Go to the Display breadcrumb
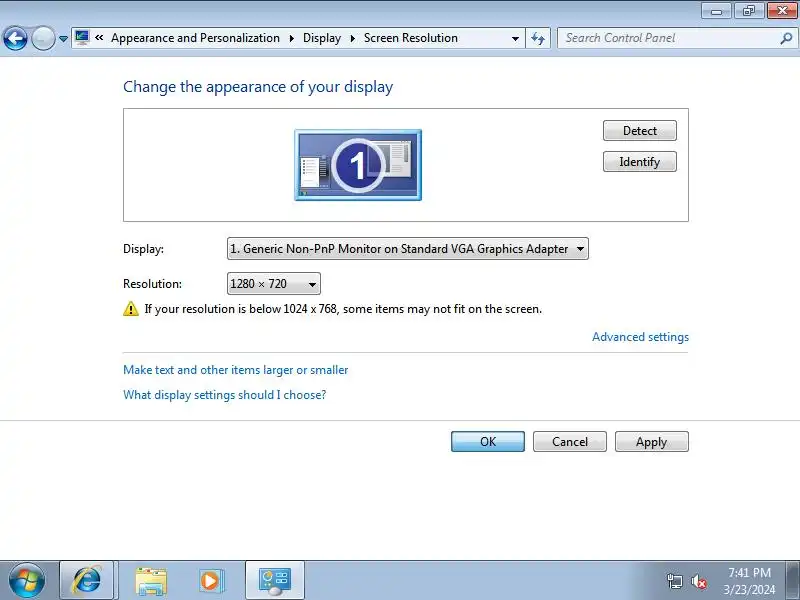800x600 pixels. point(322,38)
